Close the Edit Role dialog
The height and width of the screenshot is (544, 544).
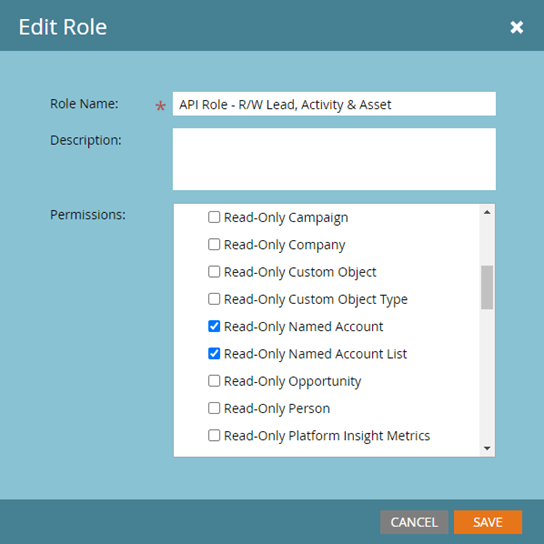(x=517, y=27)
